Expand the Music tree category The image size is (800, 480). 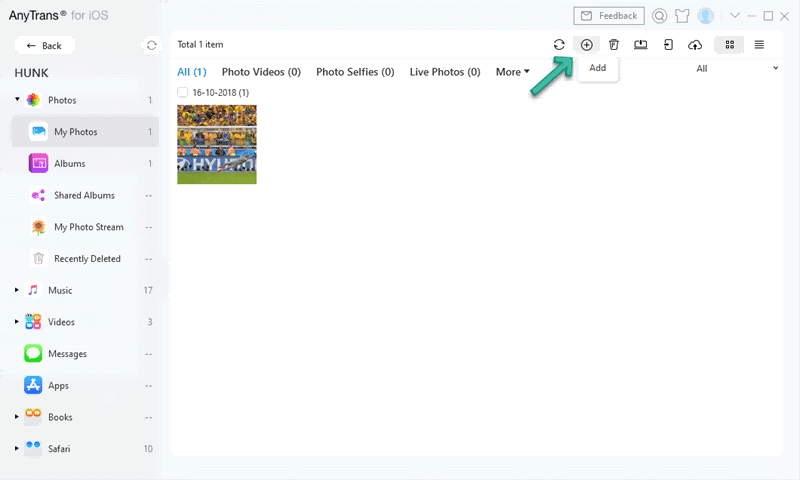tap(17, 290)
